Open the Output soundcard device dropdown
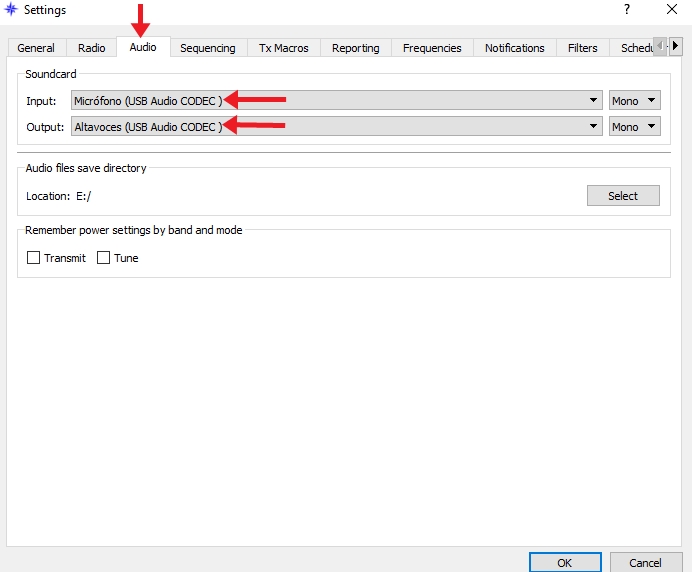The image size is (692, 572). point(336,127)
